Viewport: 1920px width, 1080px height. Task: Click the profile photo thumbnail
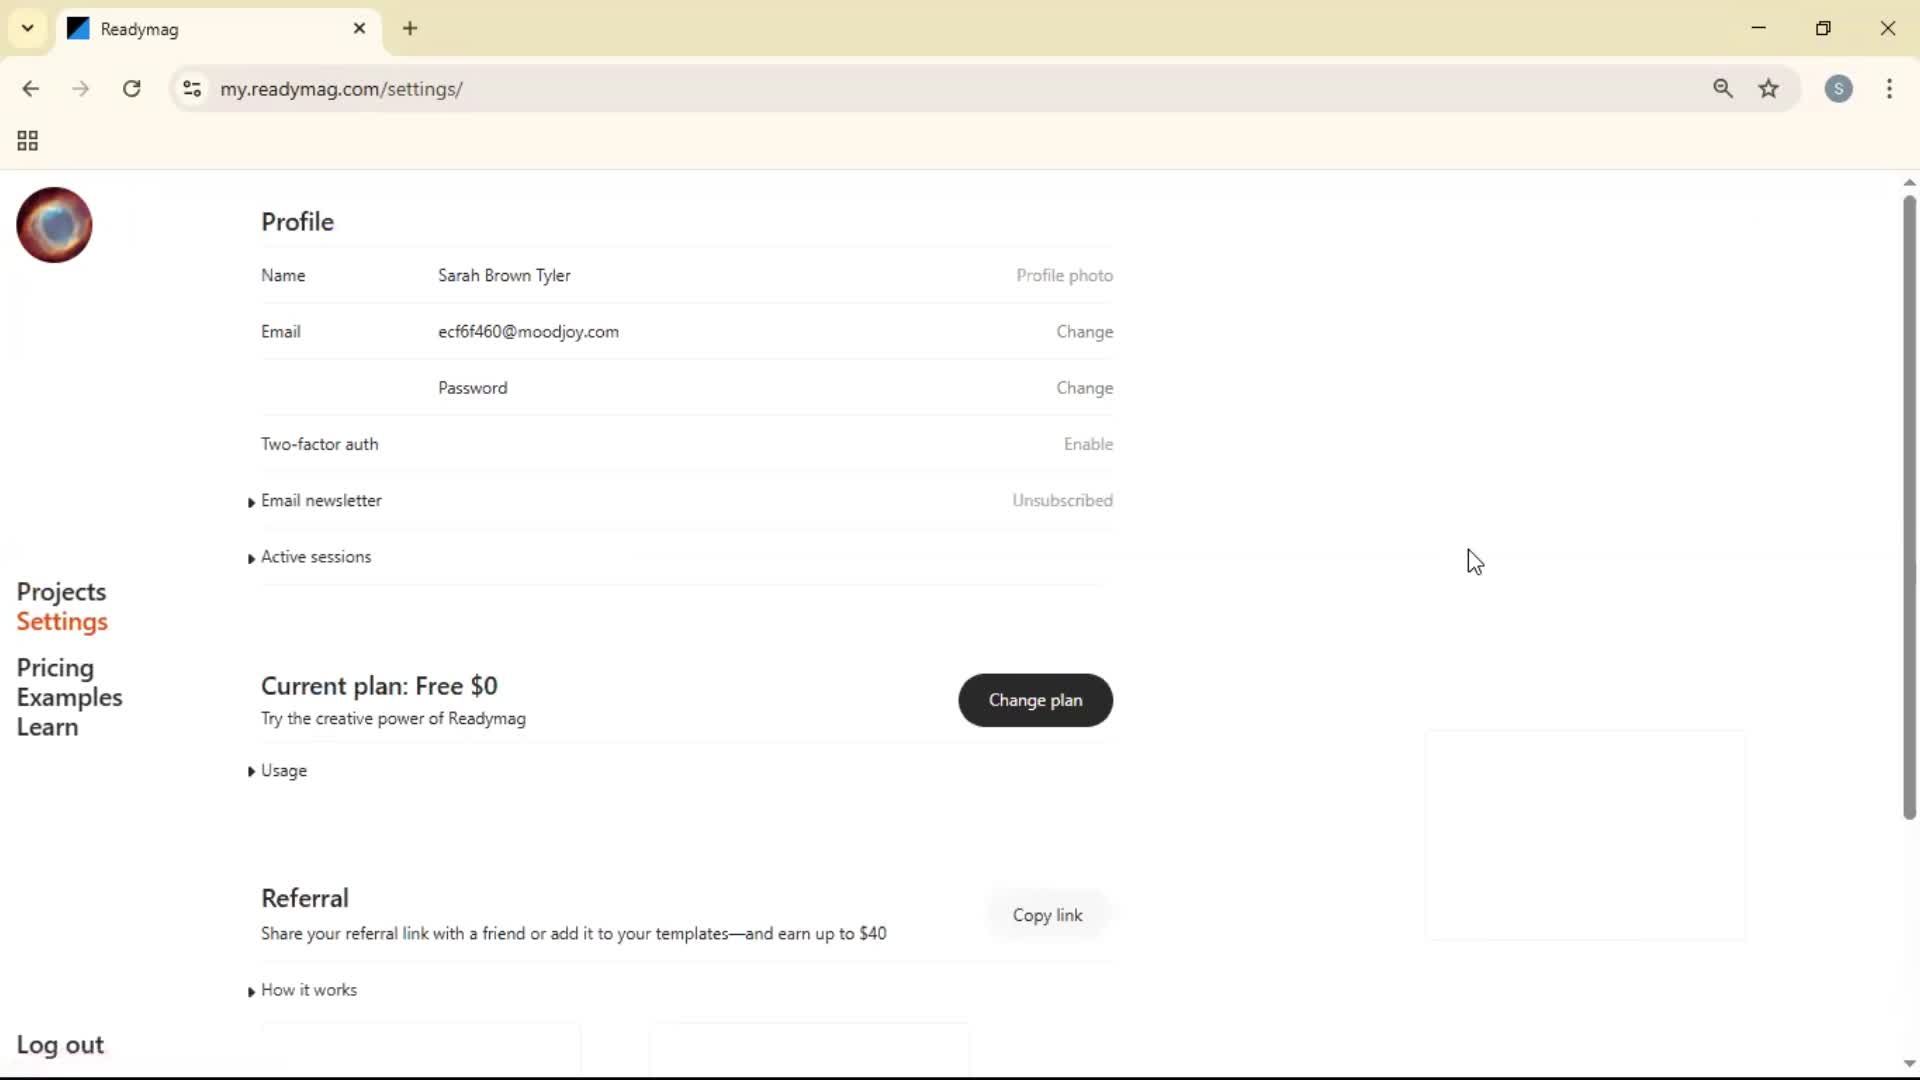[53, 225]
